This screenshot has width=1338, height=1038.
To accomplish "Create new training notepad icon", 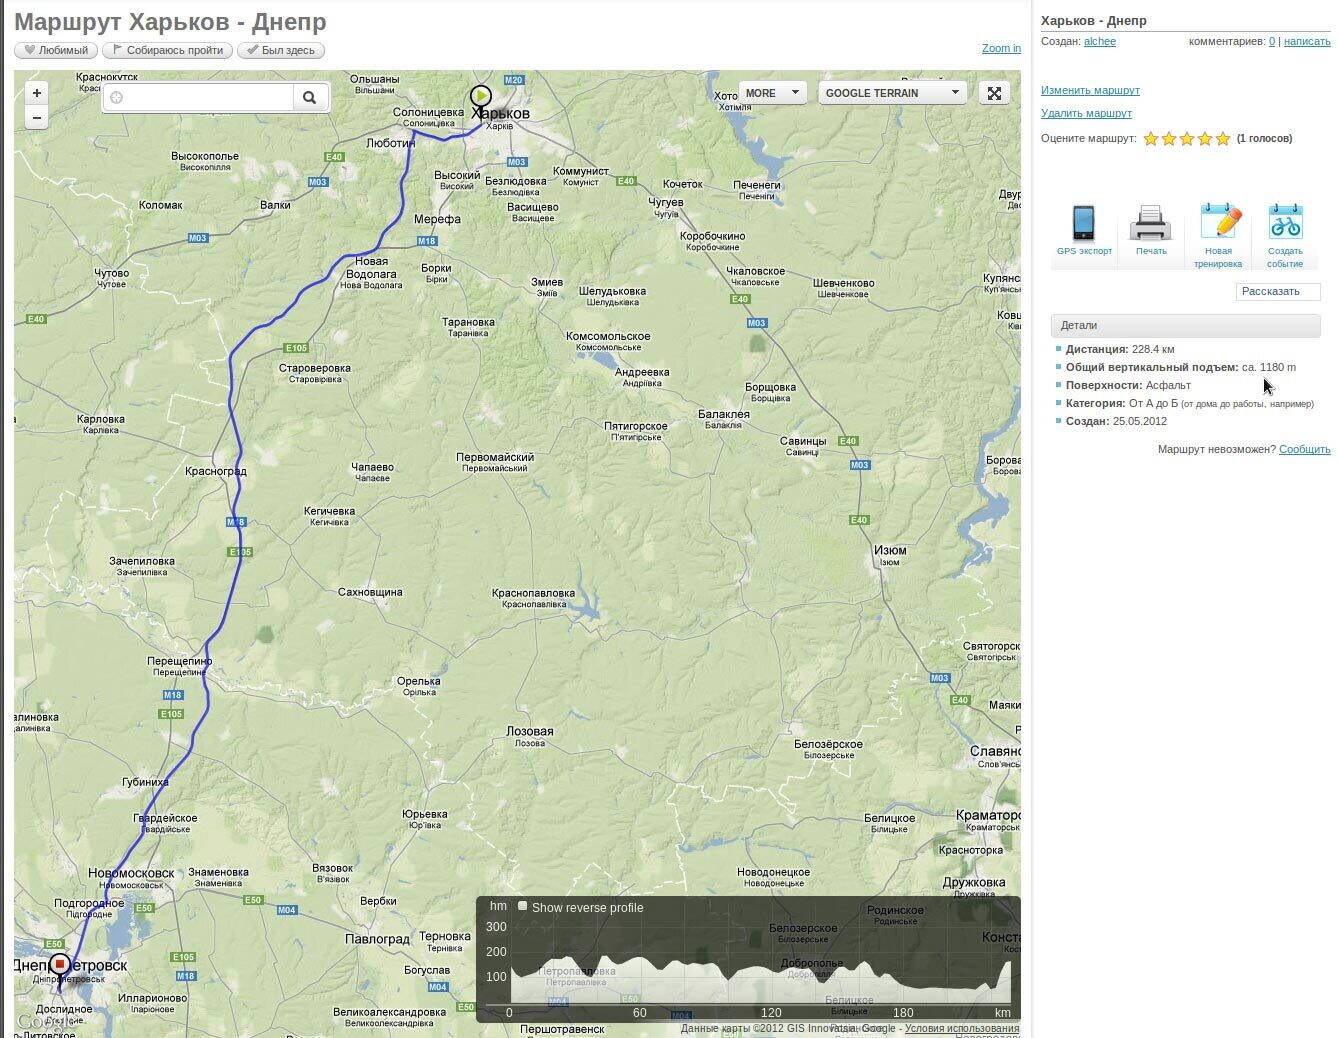I will pos(1218,223).
